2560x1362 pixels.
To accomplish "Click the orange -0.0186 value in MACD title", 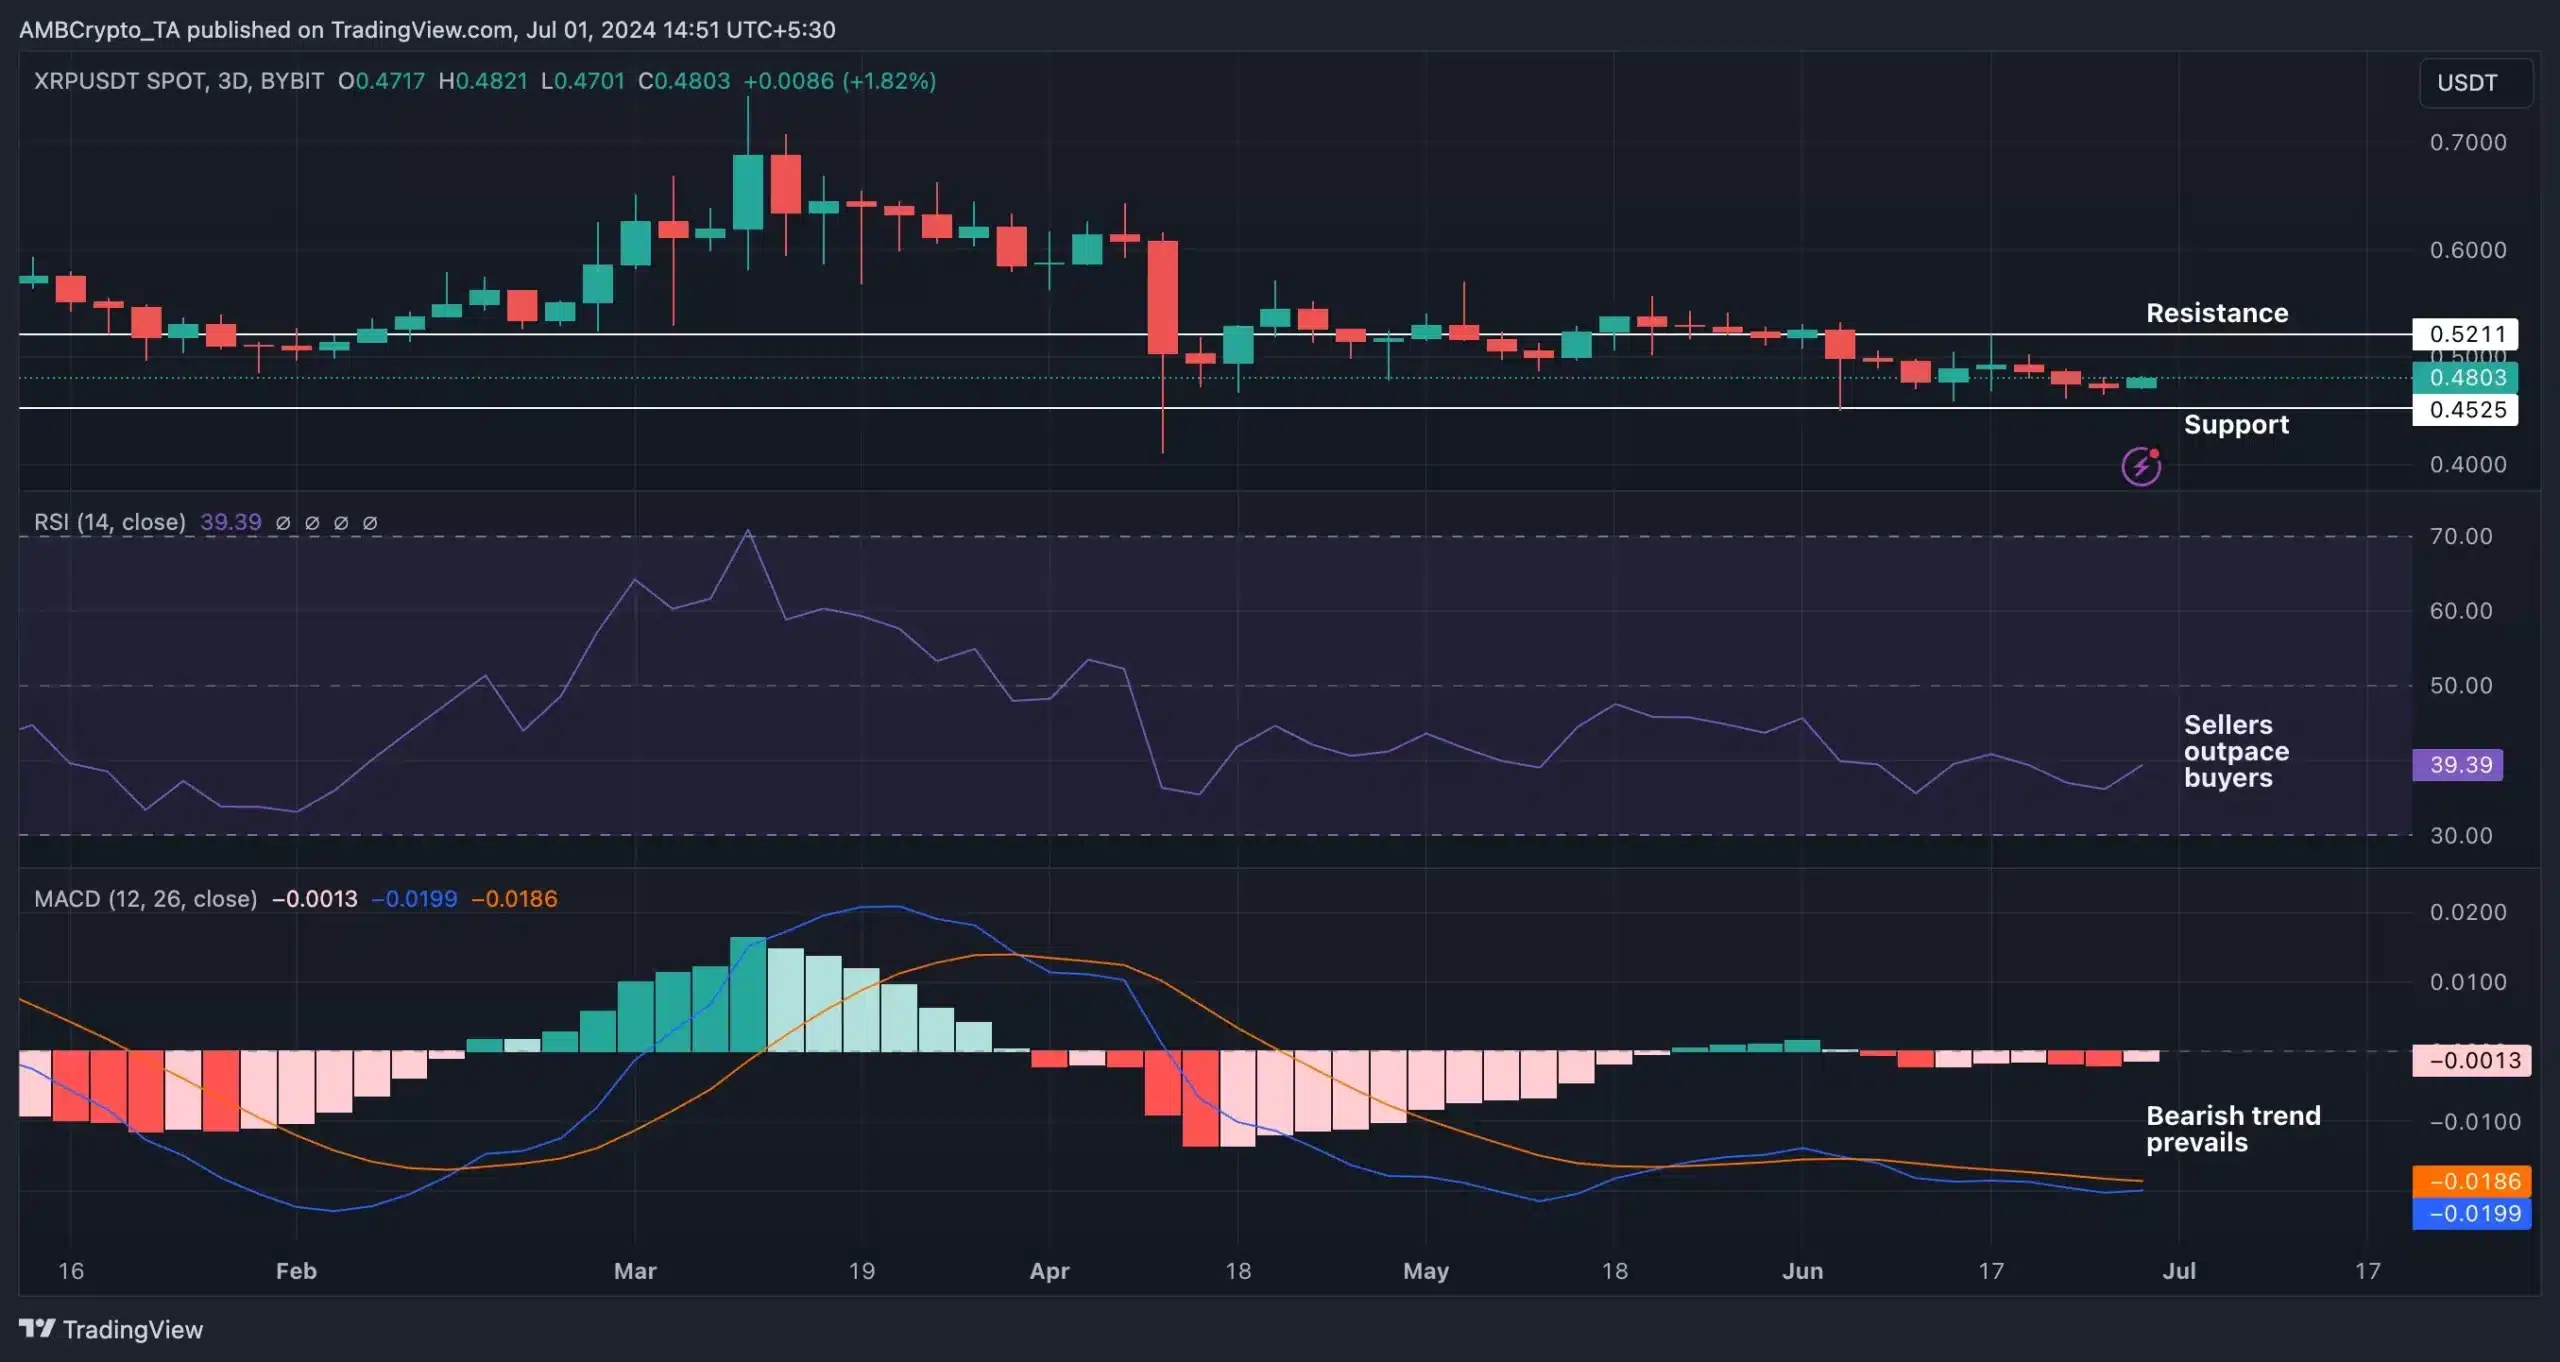I will click(514, 899).
